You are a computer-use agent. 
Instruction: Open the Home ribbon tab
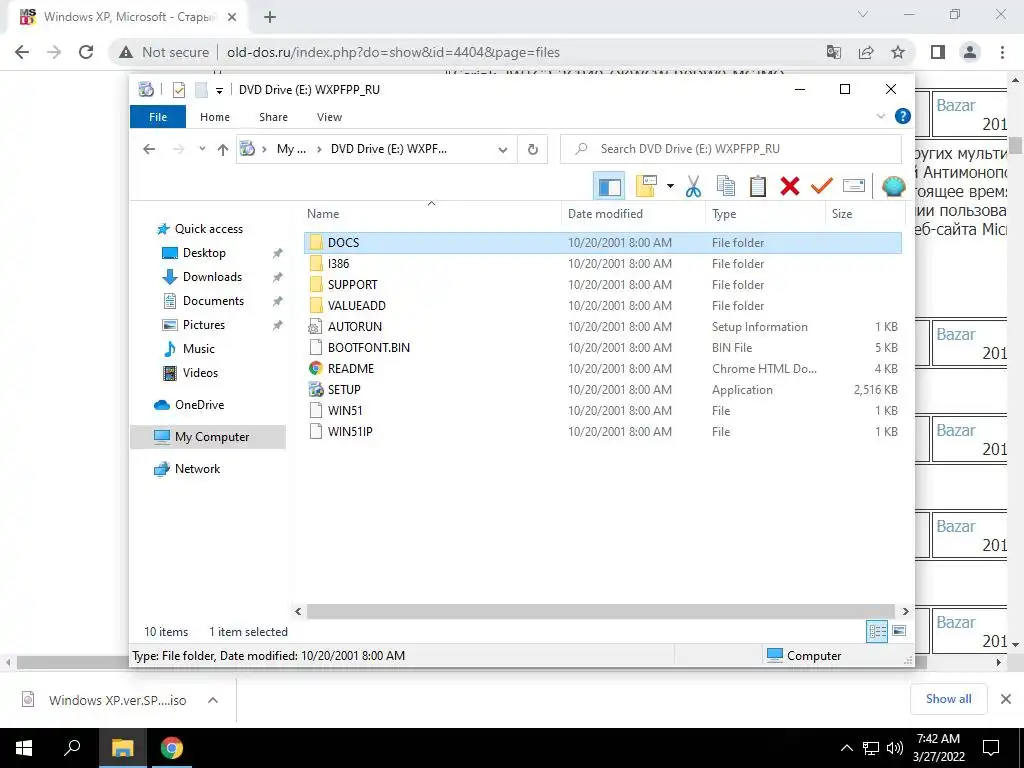coord(215,117)
